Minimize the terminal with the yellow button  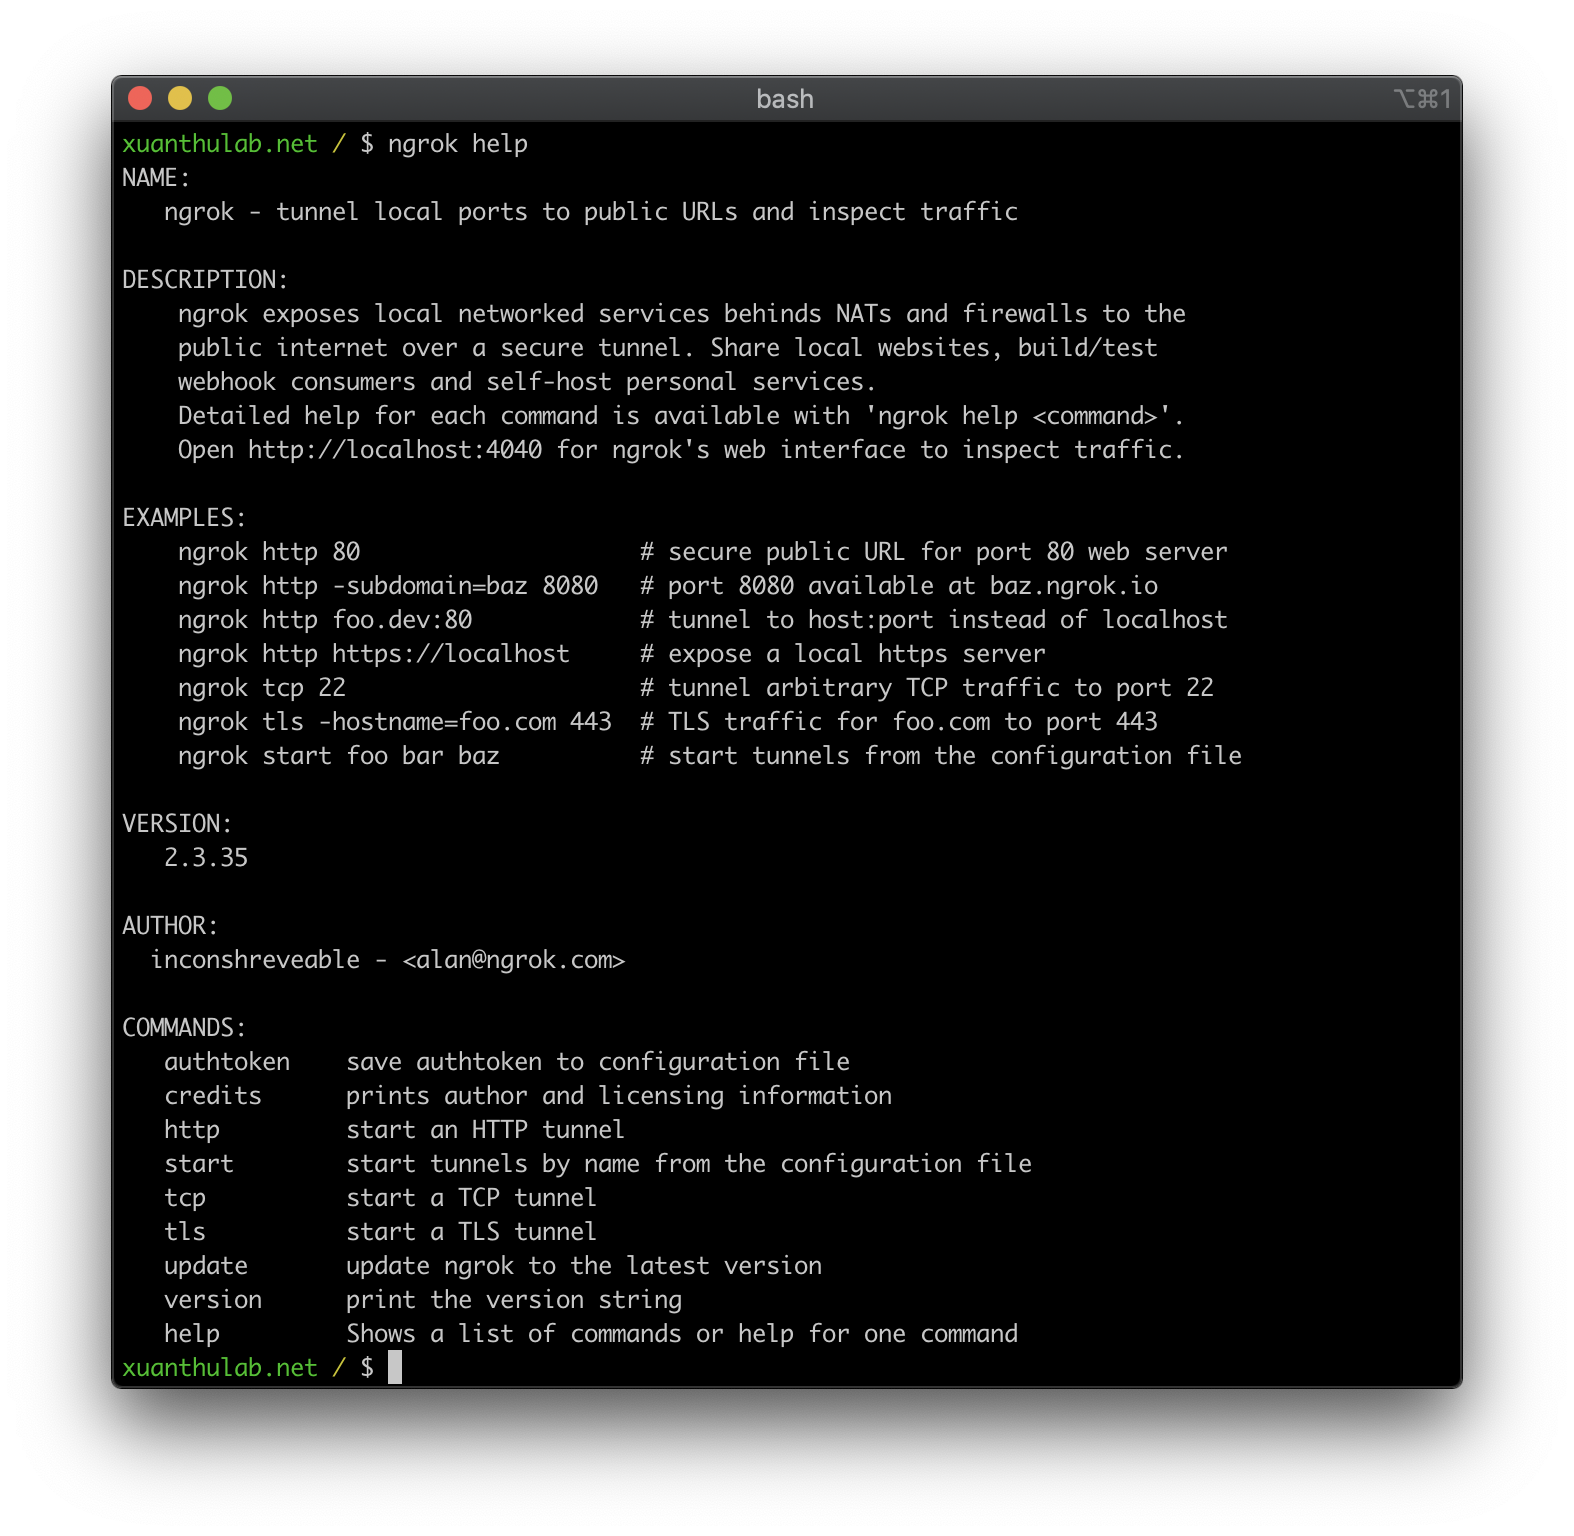pyautogui.click(x=180, y=98)
